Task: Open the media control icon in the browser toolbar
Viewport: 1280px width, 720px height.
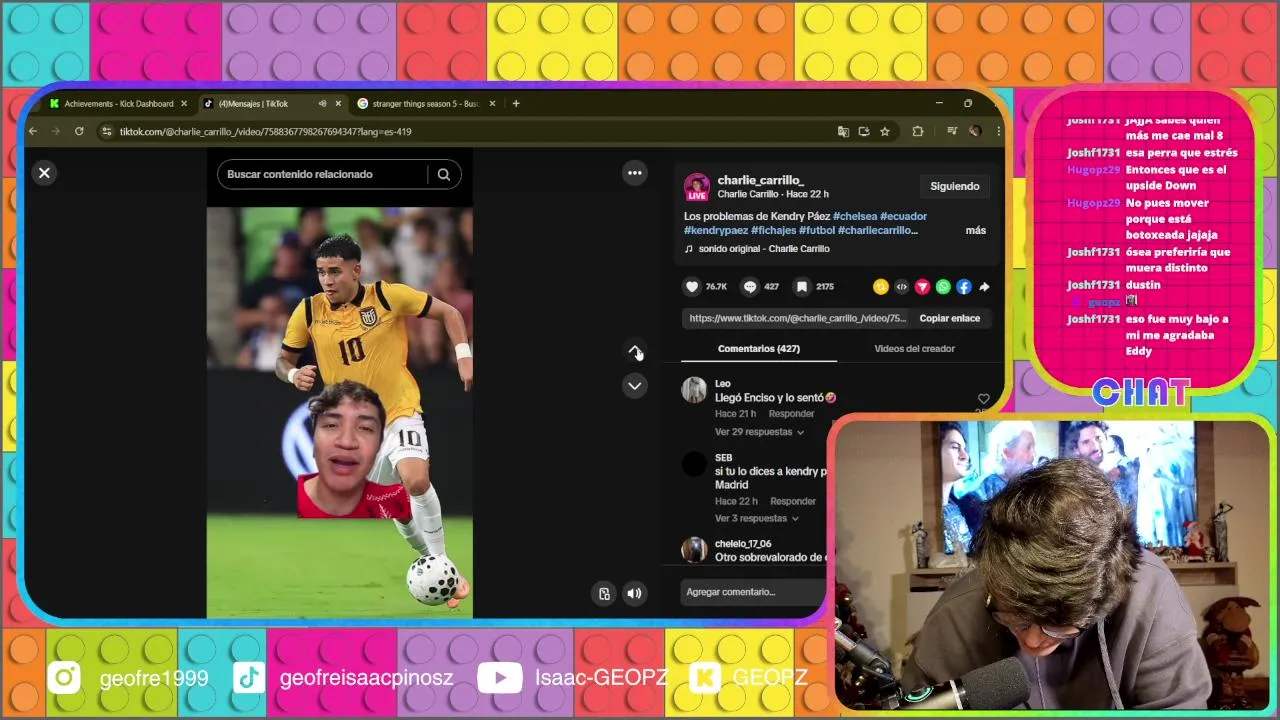Action: click(x=951, y=131)
